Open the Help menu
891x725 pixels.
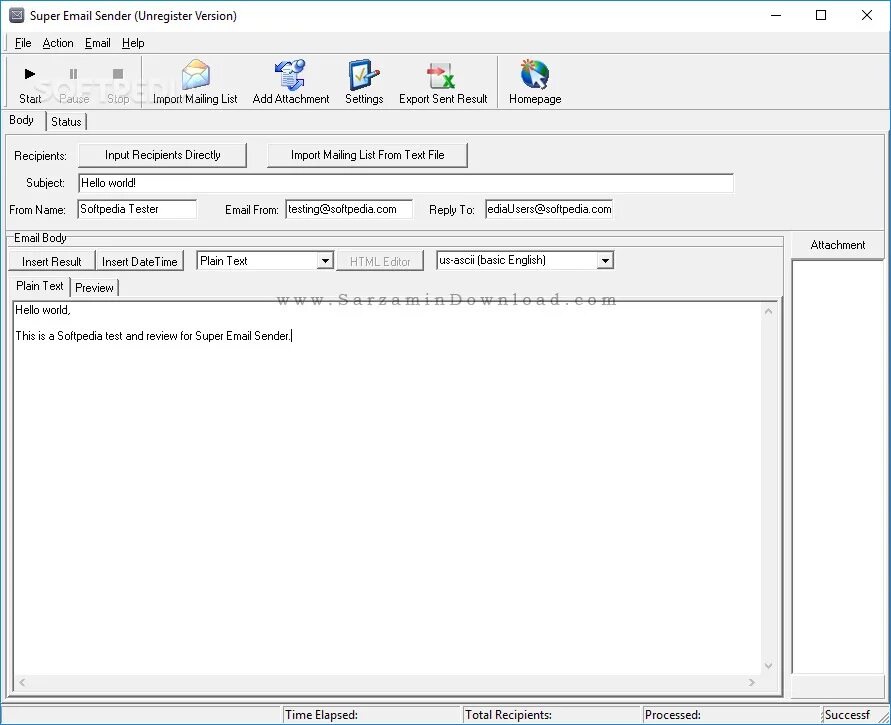(x=133, y=43)
